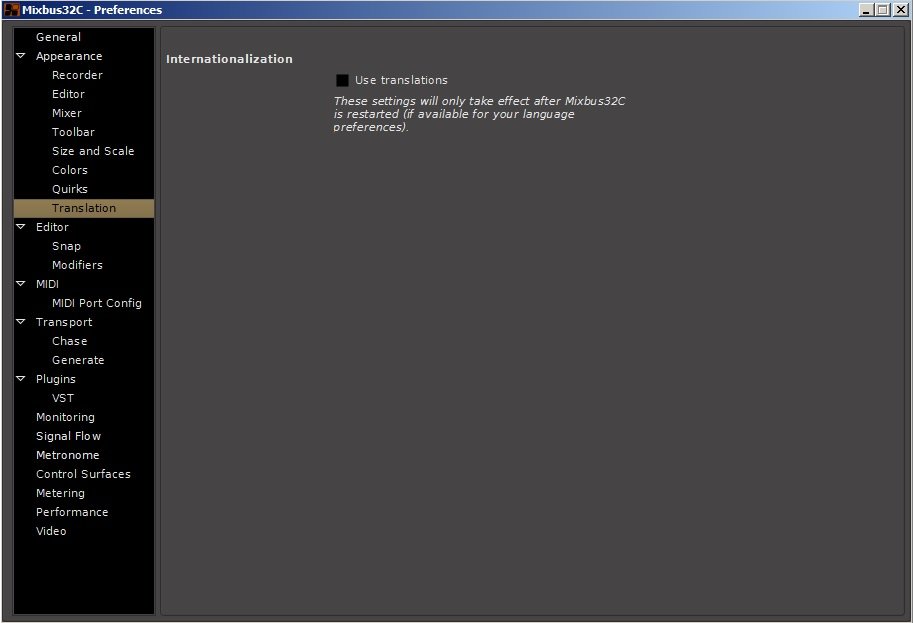Collapse the Transport section triangle
913x623 pixels.
tap(21, 321)
